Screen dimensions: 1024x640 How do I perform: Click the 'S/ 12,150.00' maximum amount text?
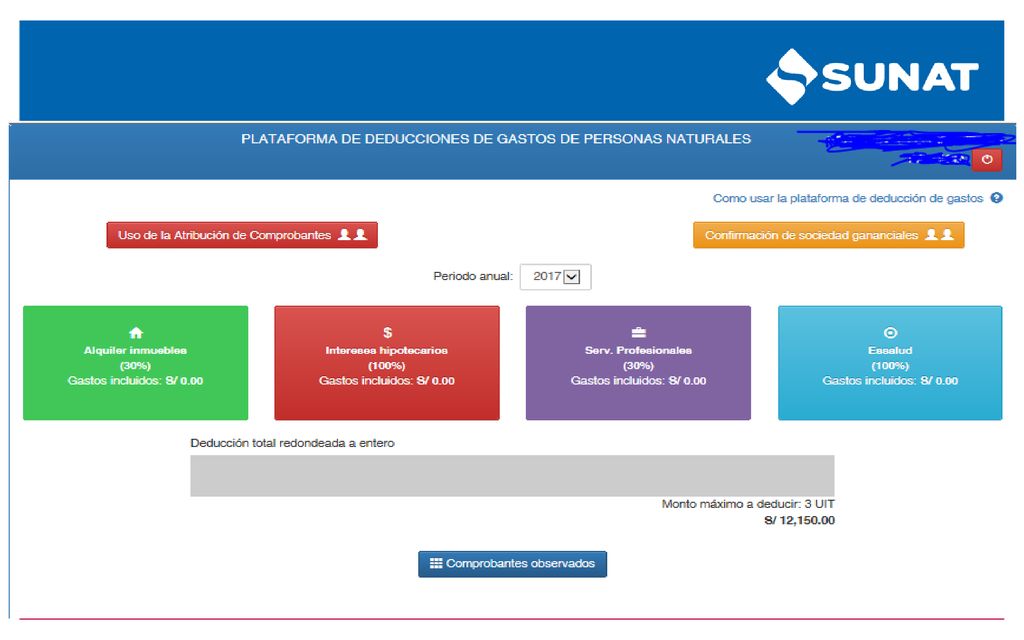799,520
